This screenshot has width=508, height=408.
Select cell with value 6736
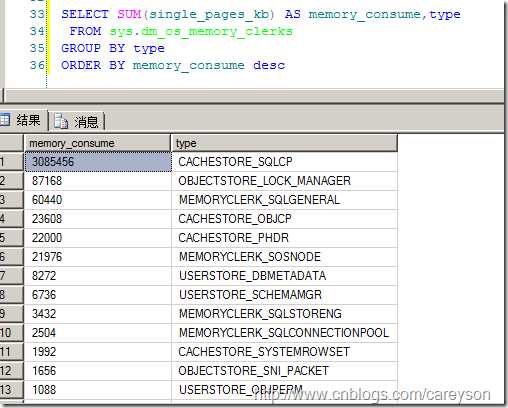point(98,295)
